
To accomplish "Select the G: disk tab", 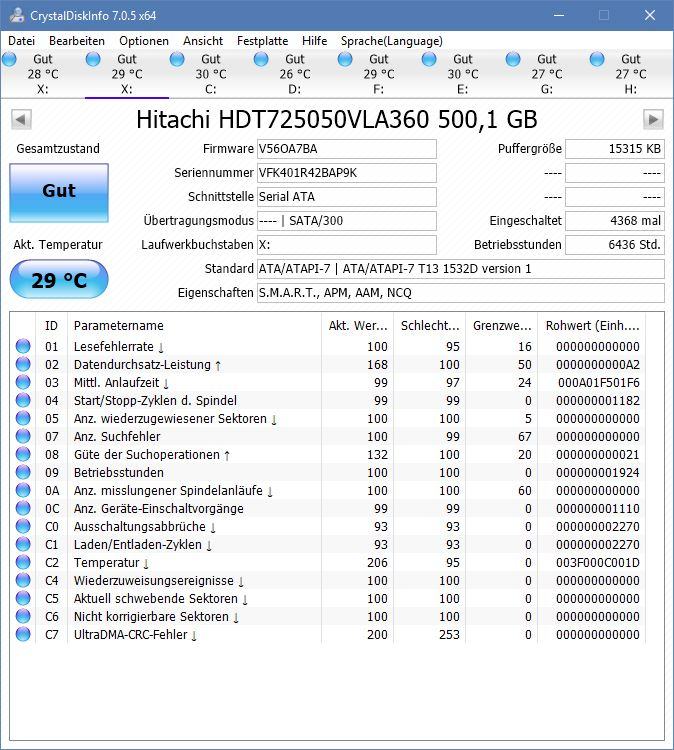I will 547,74.
